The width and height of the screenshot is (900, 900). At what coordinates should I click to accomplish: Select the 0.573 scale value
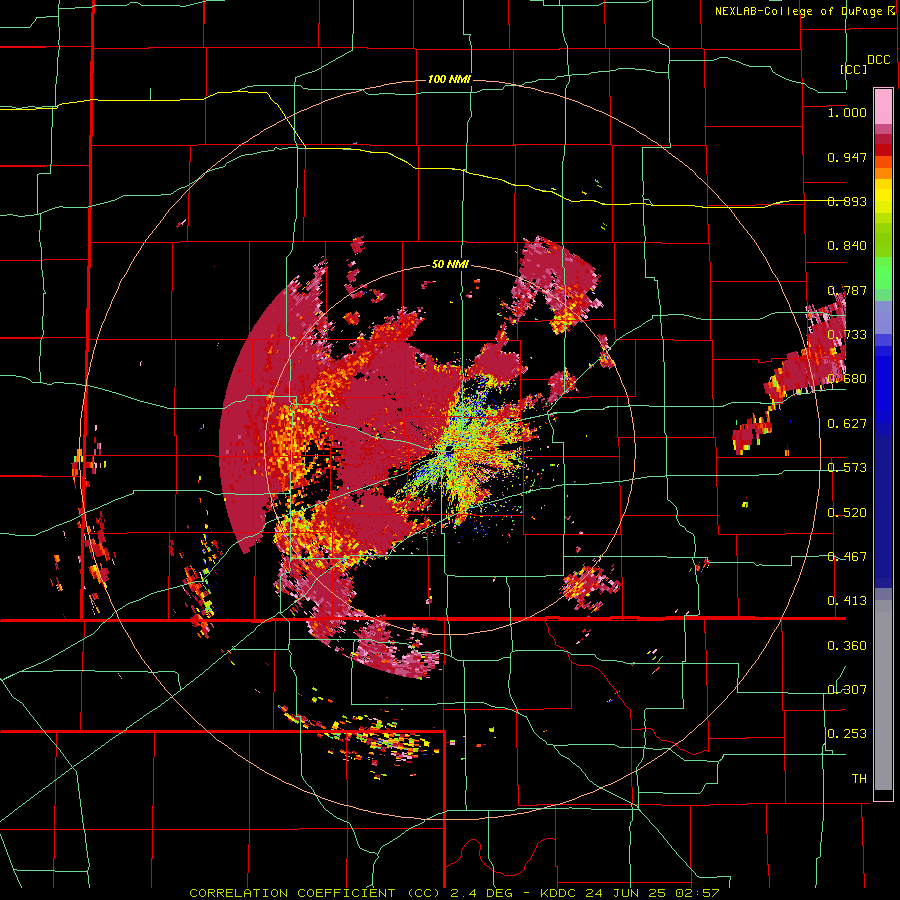pyautogui.click(x=847, y=468)
